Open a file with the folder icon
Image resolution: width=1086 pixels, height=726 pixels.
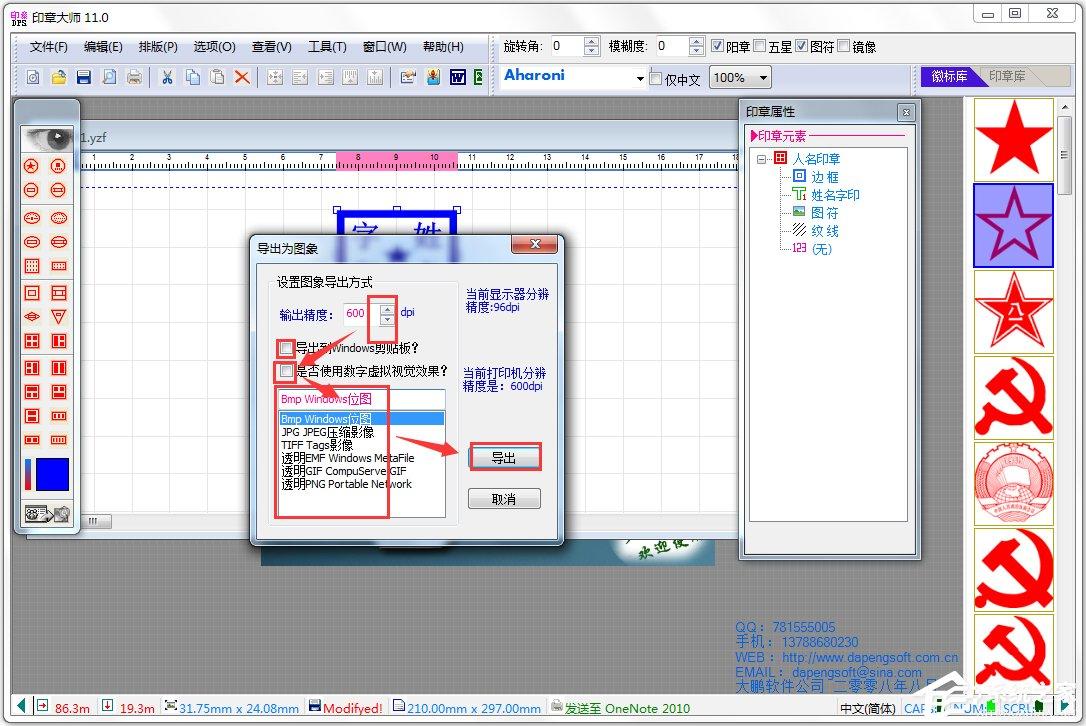[59, 77]
